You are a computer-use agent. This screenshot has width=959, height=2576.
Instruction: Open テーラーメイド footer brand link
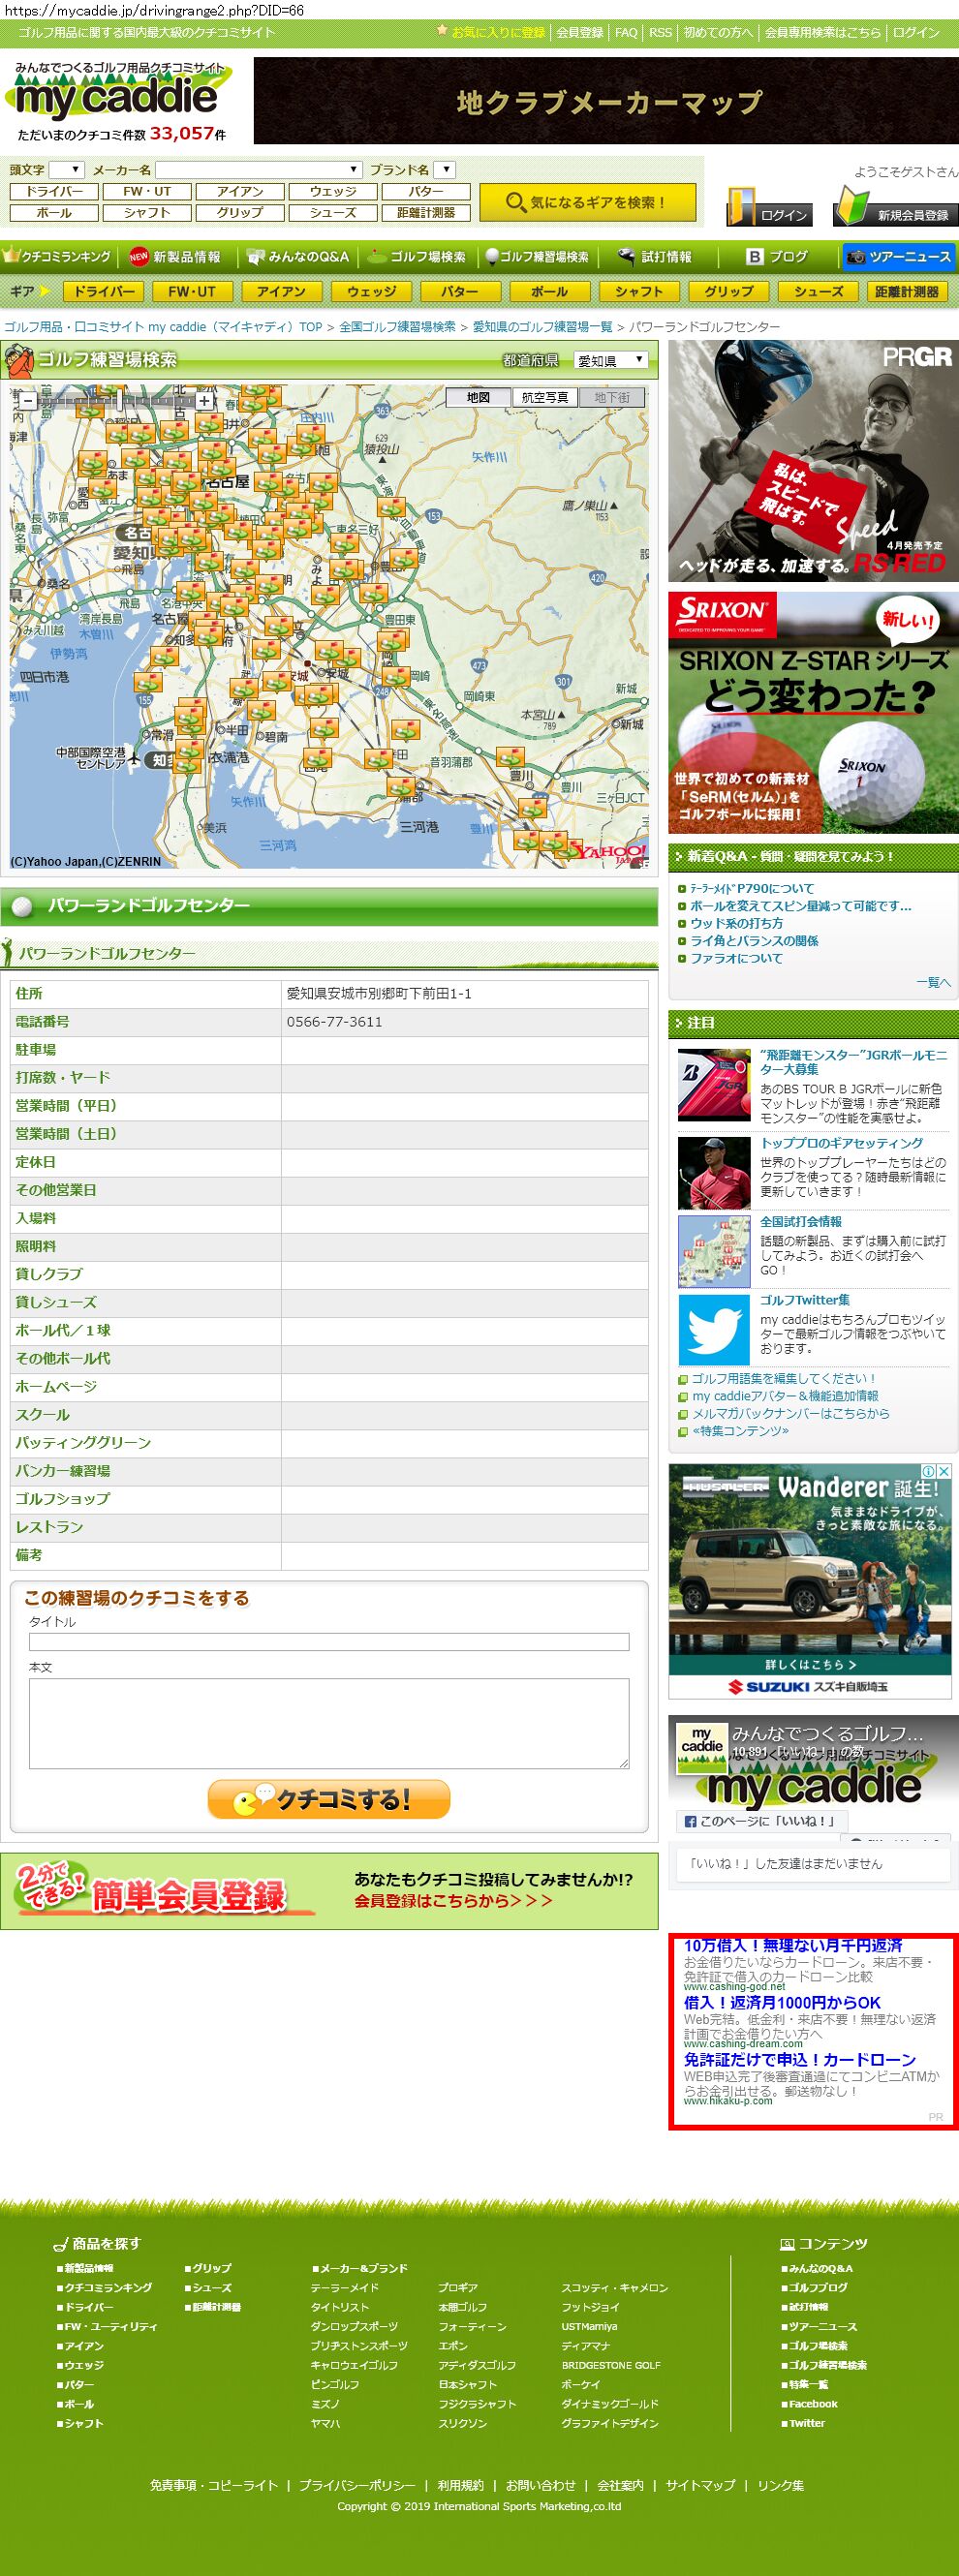pyautogui.click(x=344, y=2288)
